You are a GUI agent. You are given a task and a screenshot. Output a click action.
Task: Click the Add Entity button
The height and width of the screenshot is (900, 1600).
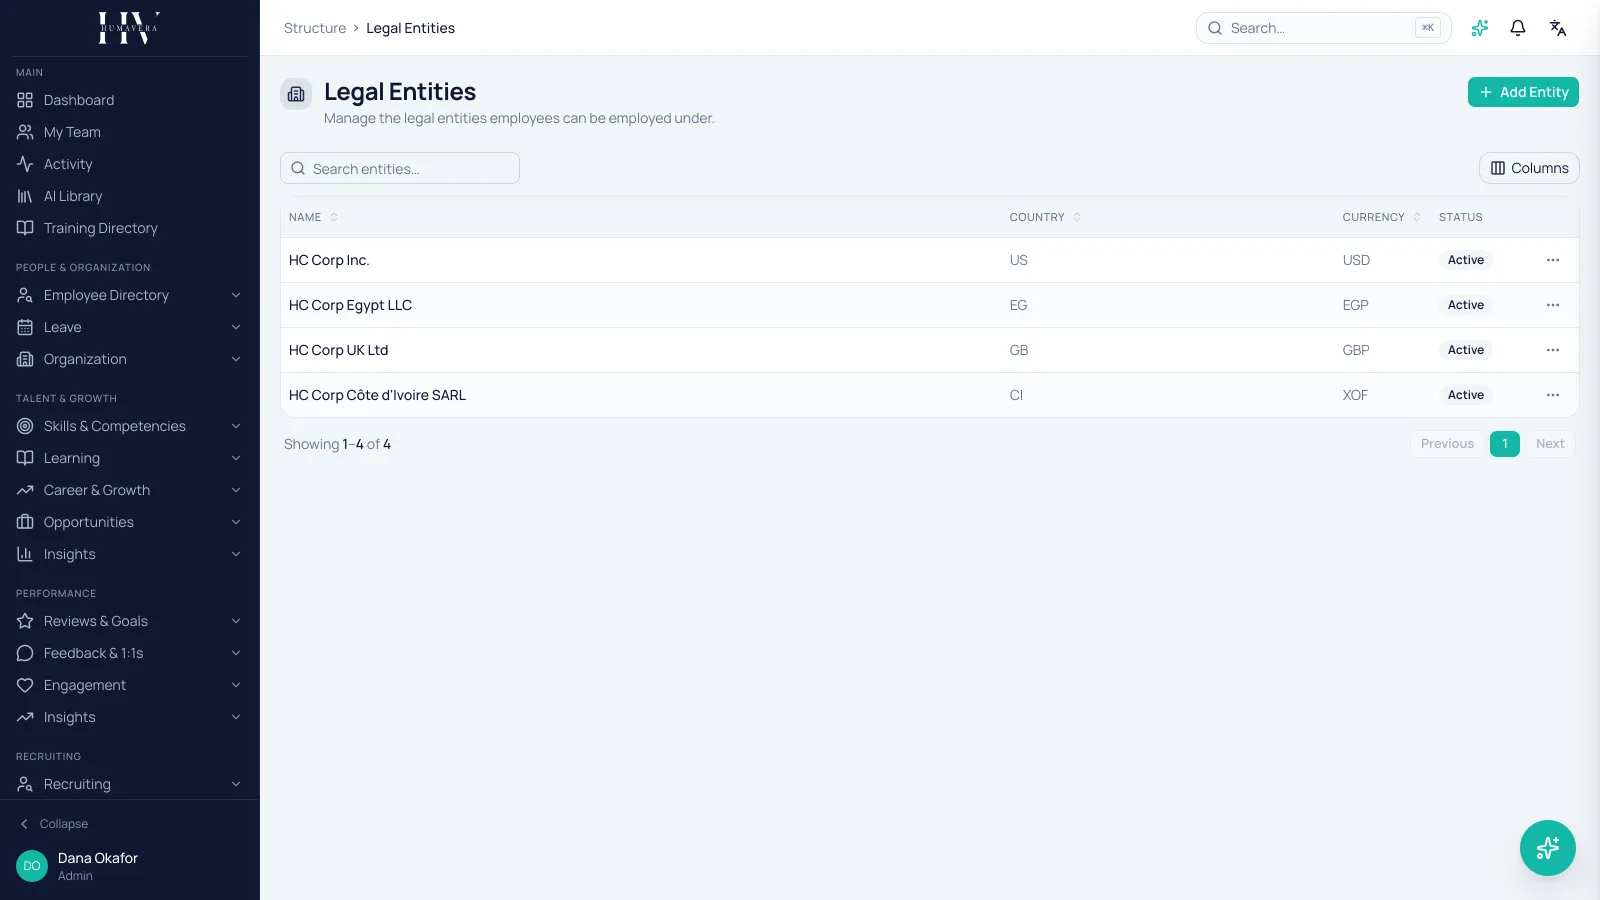[1523, 92]
